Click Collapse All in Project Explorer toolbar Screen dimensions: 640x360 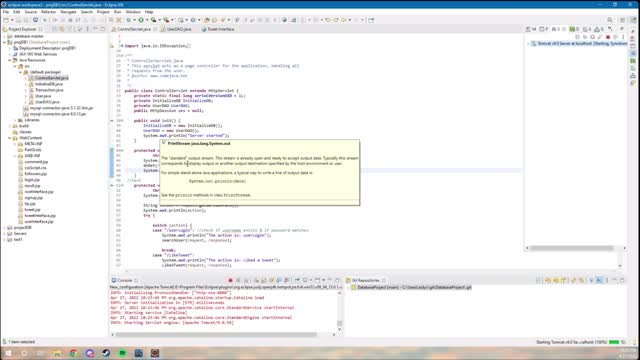pyautogui.click(x=54, y=29)
